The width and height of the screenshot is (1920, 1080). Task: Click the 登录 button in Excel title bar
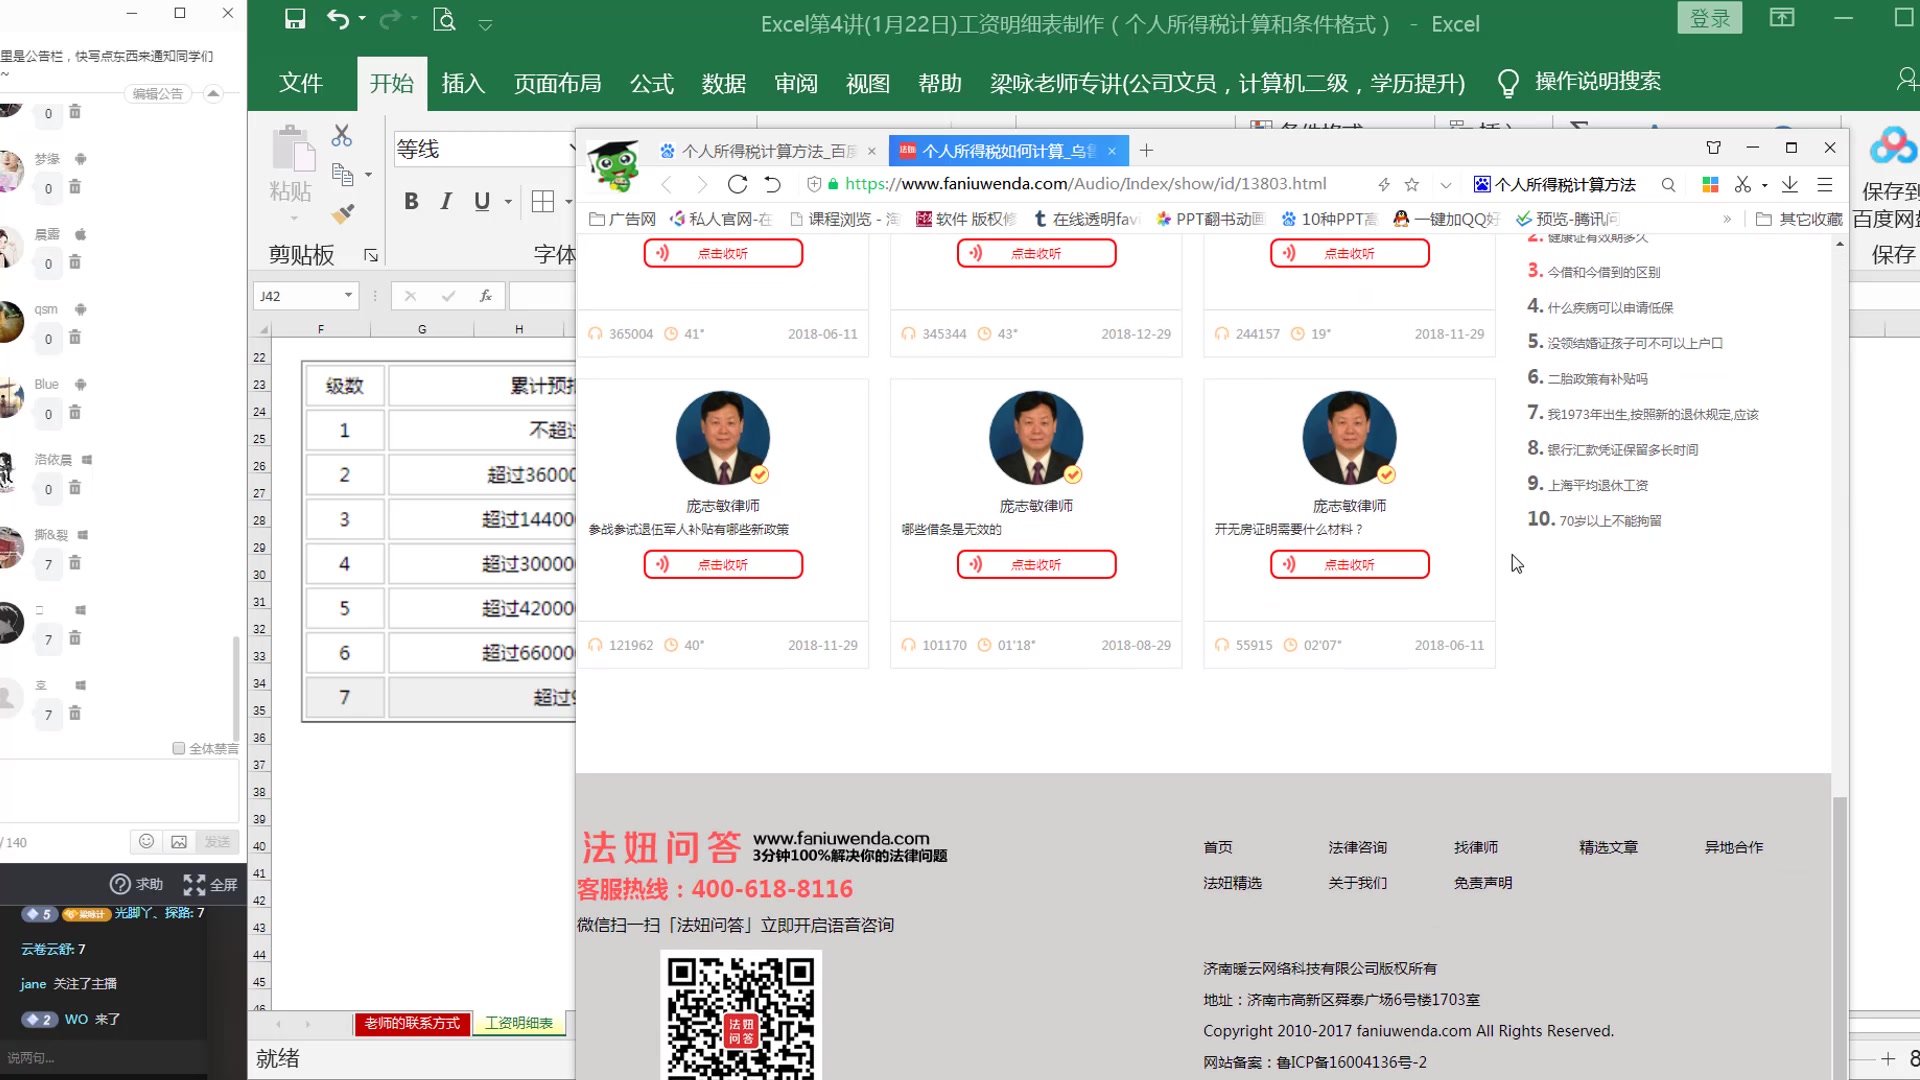click(1709, 18)
